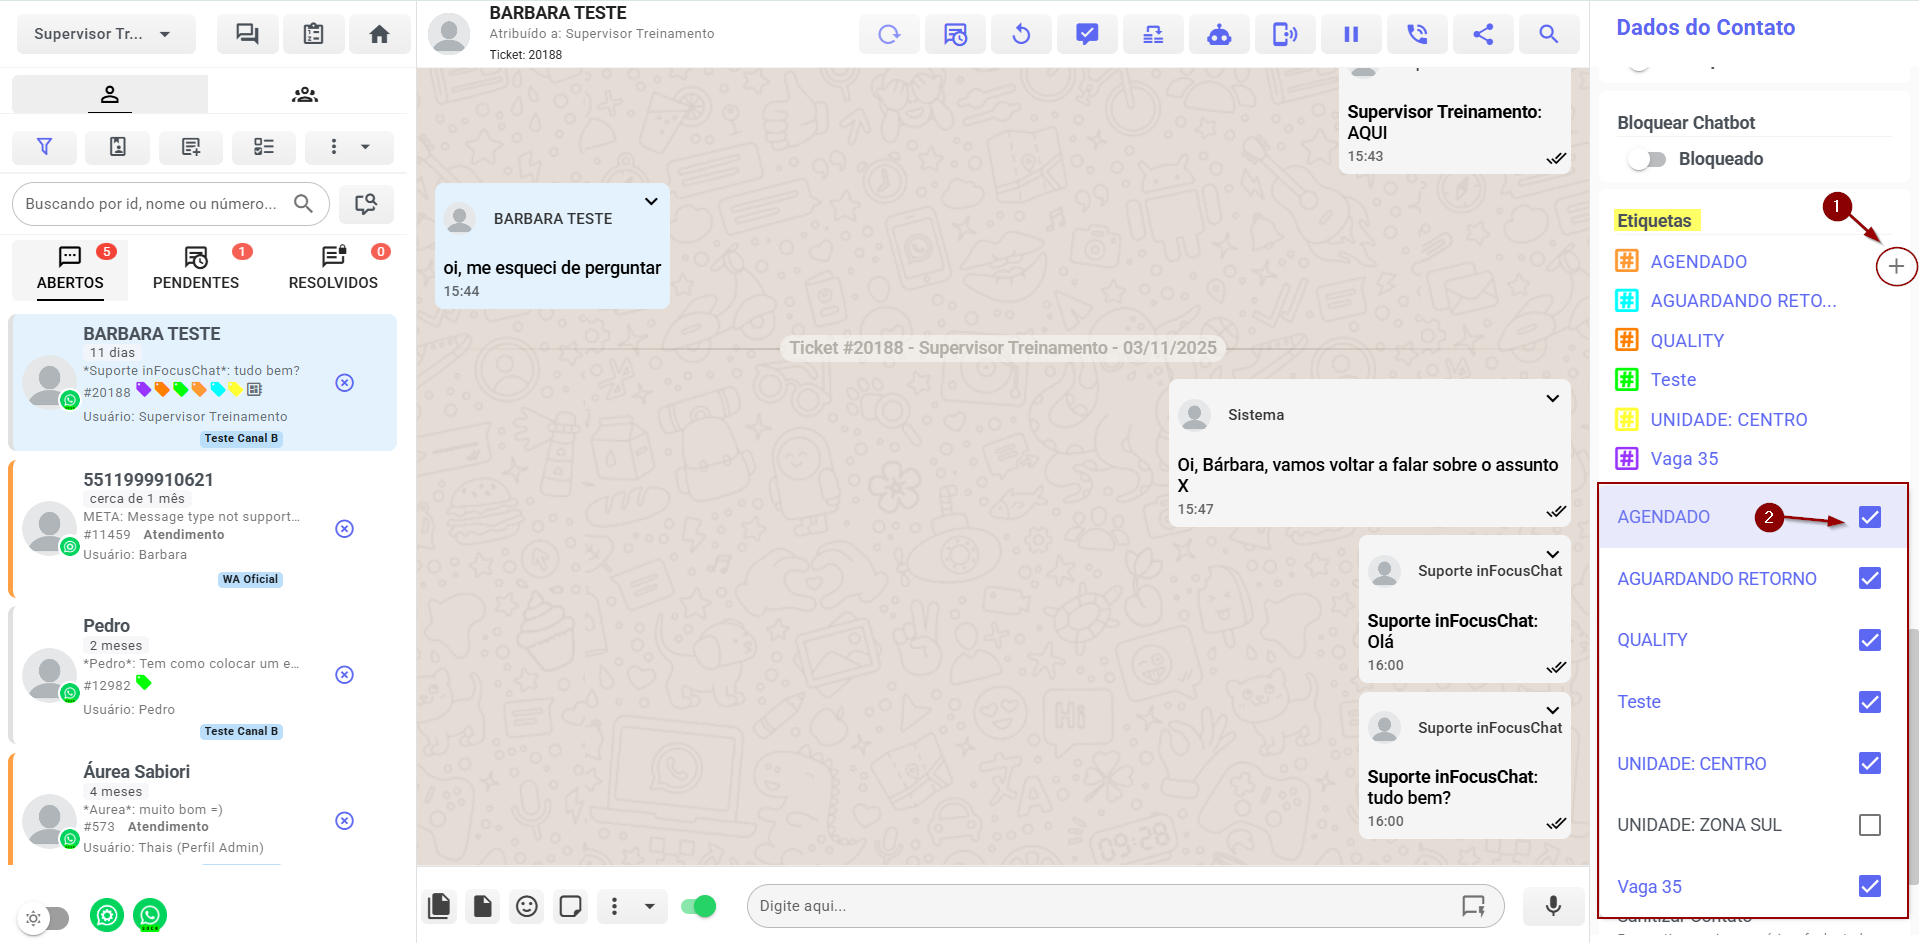1919x943 pixels.
Task: Click the microphone record button
Action: [1553, 906]
